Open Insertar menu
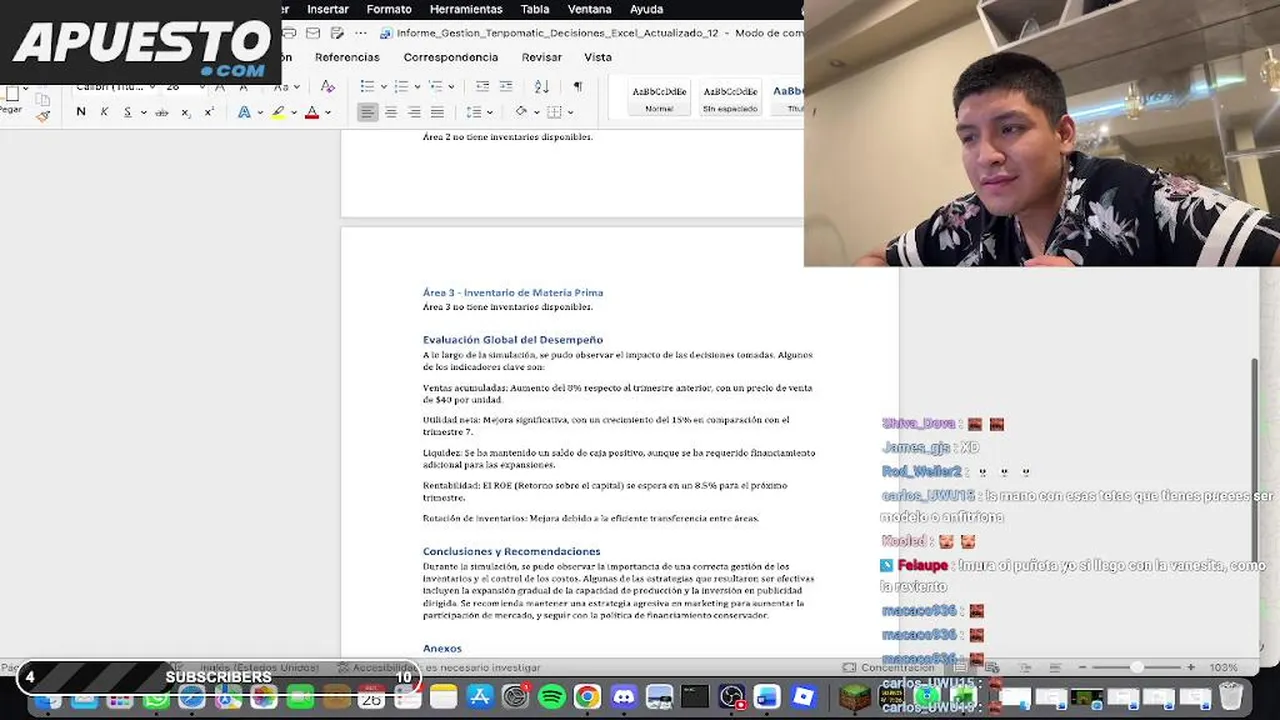 [328, 9]
